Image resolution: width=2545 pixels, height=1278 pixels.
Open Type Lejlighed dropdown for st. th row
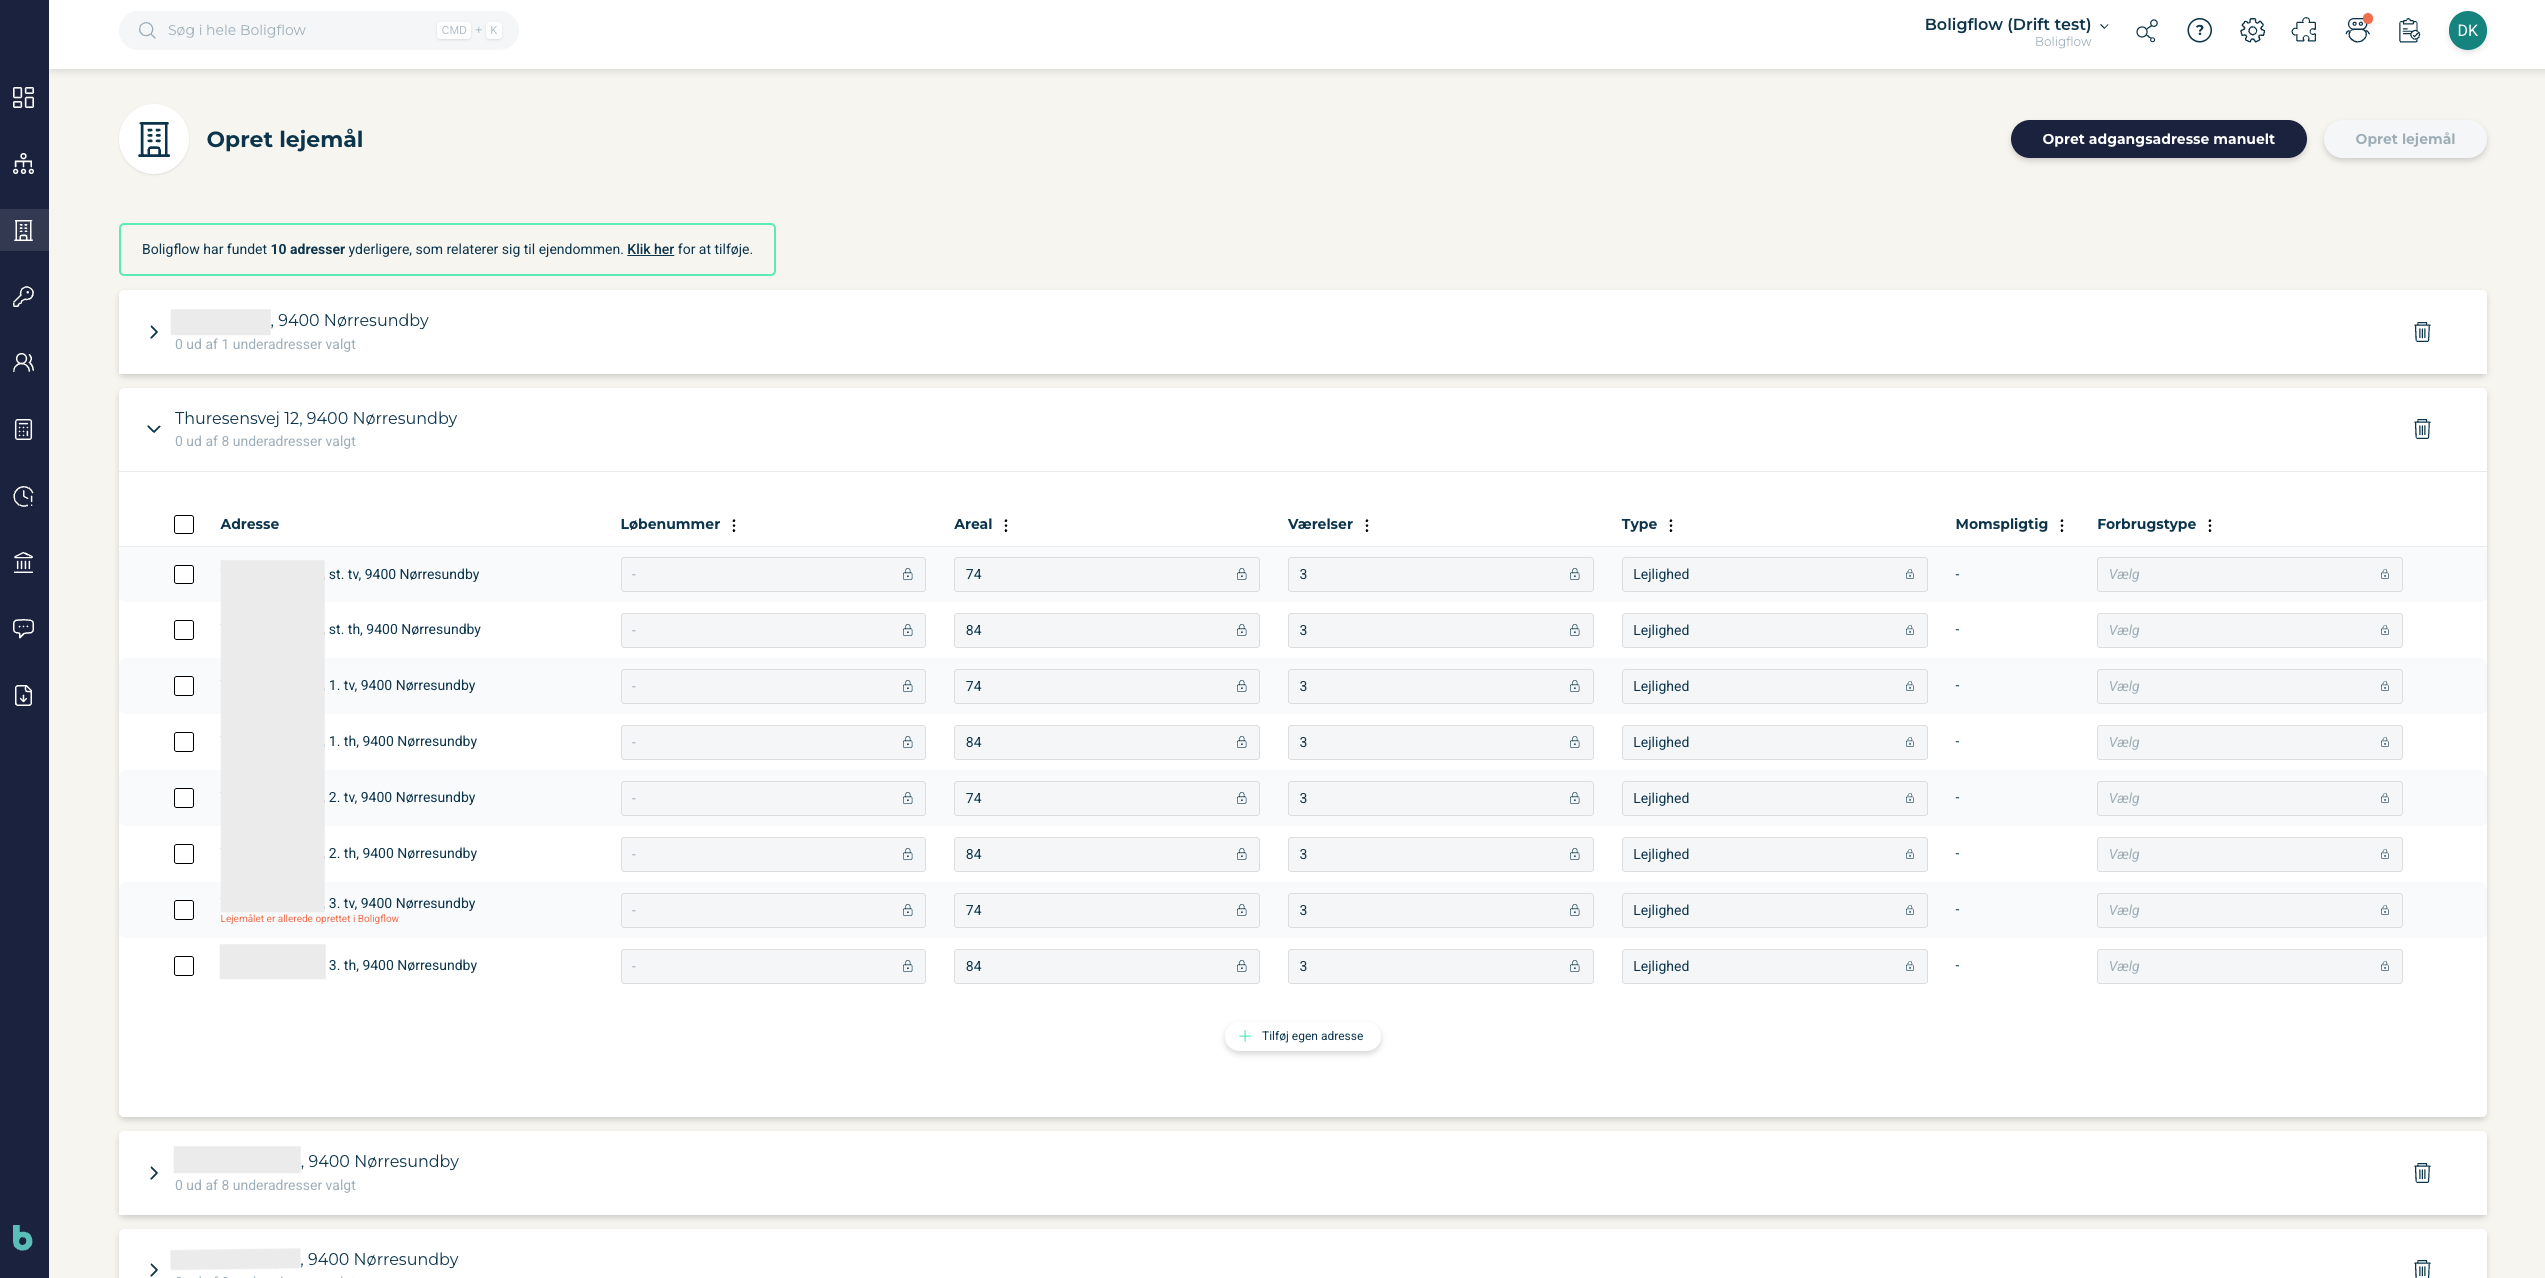point(1774,630)
